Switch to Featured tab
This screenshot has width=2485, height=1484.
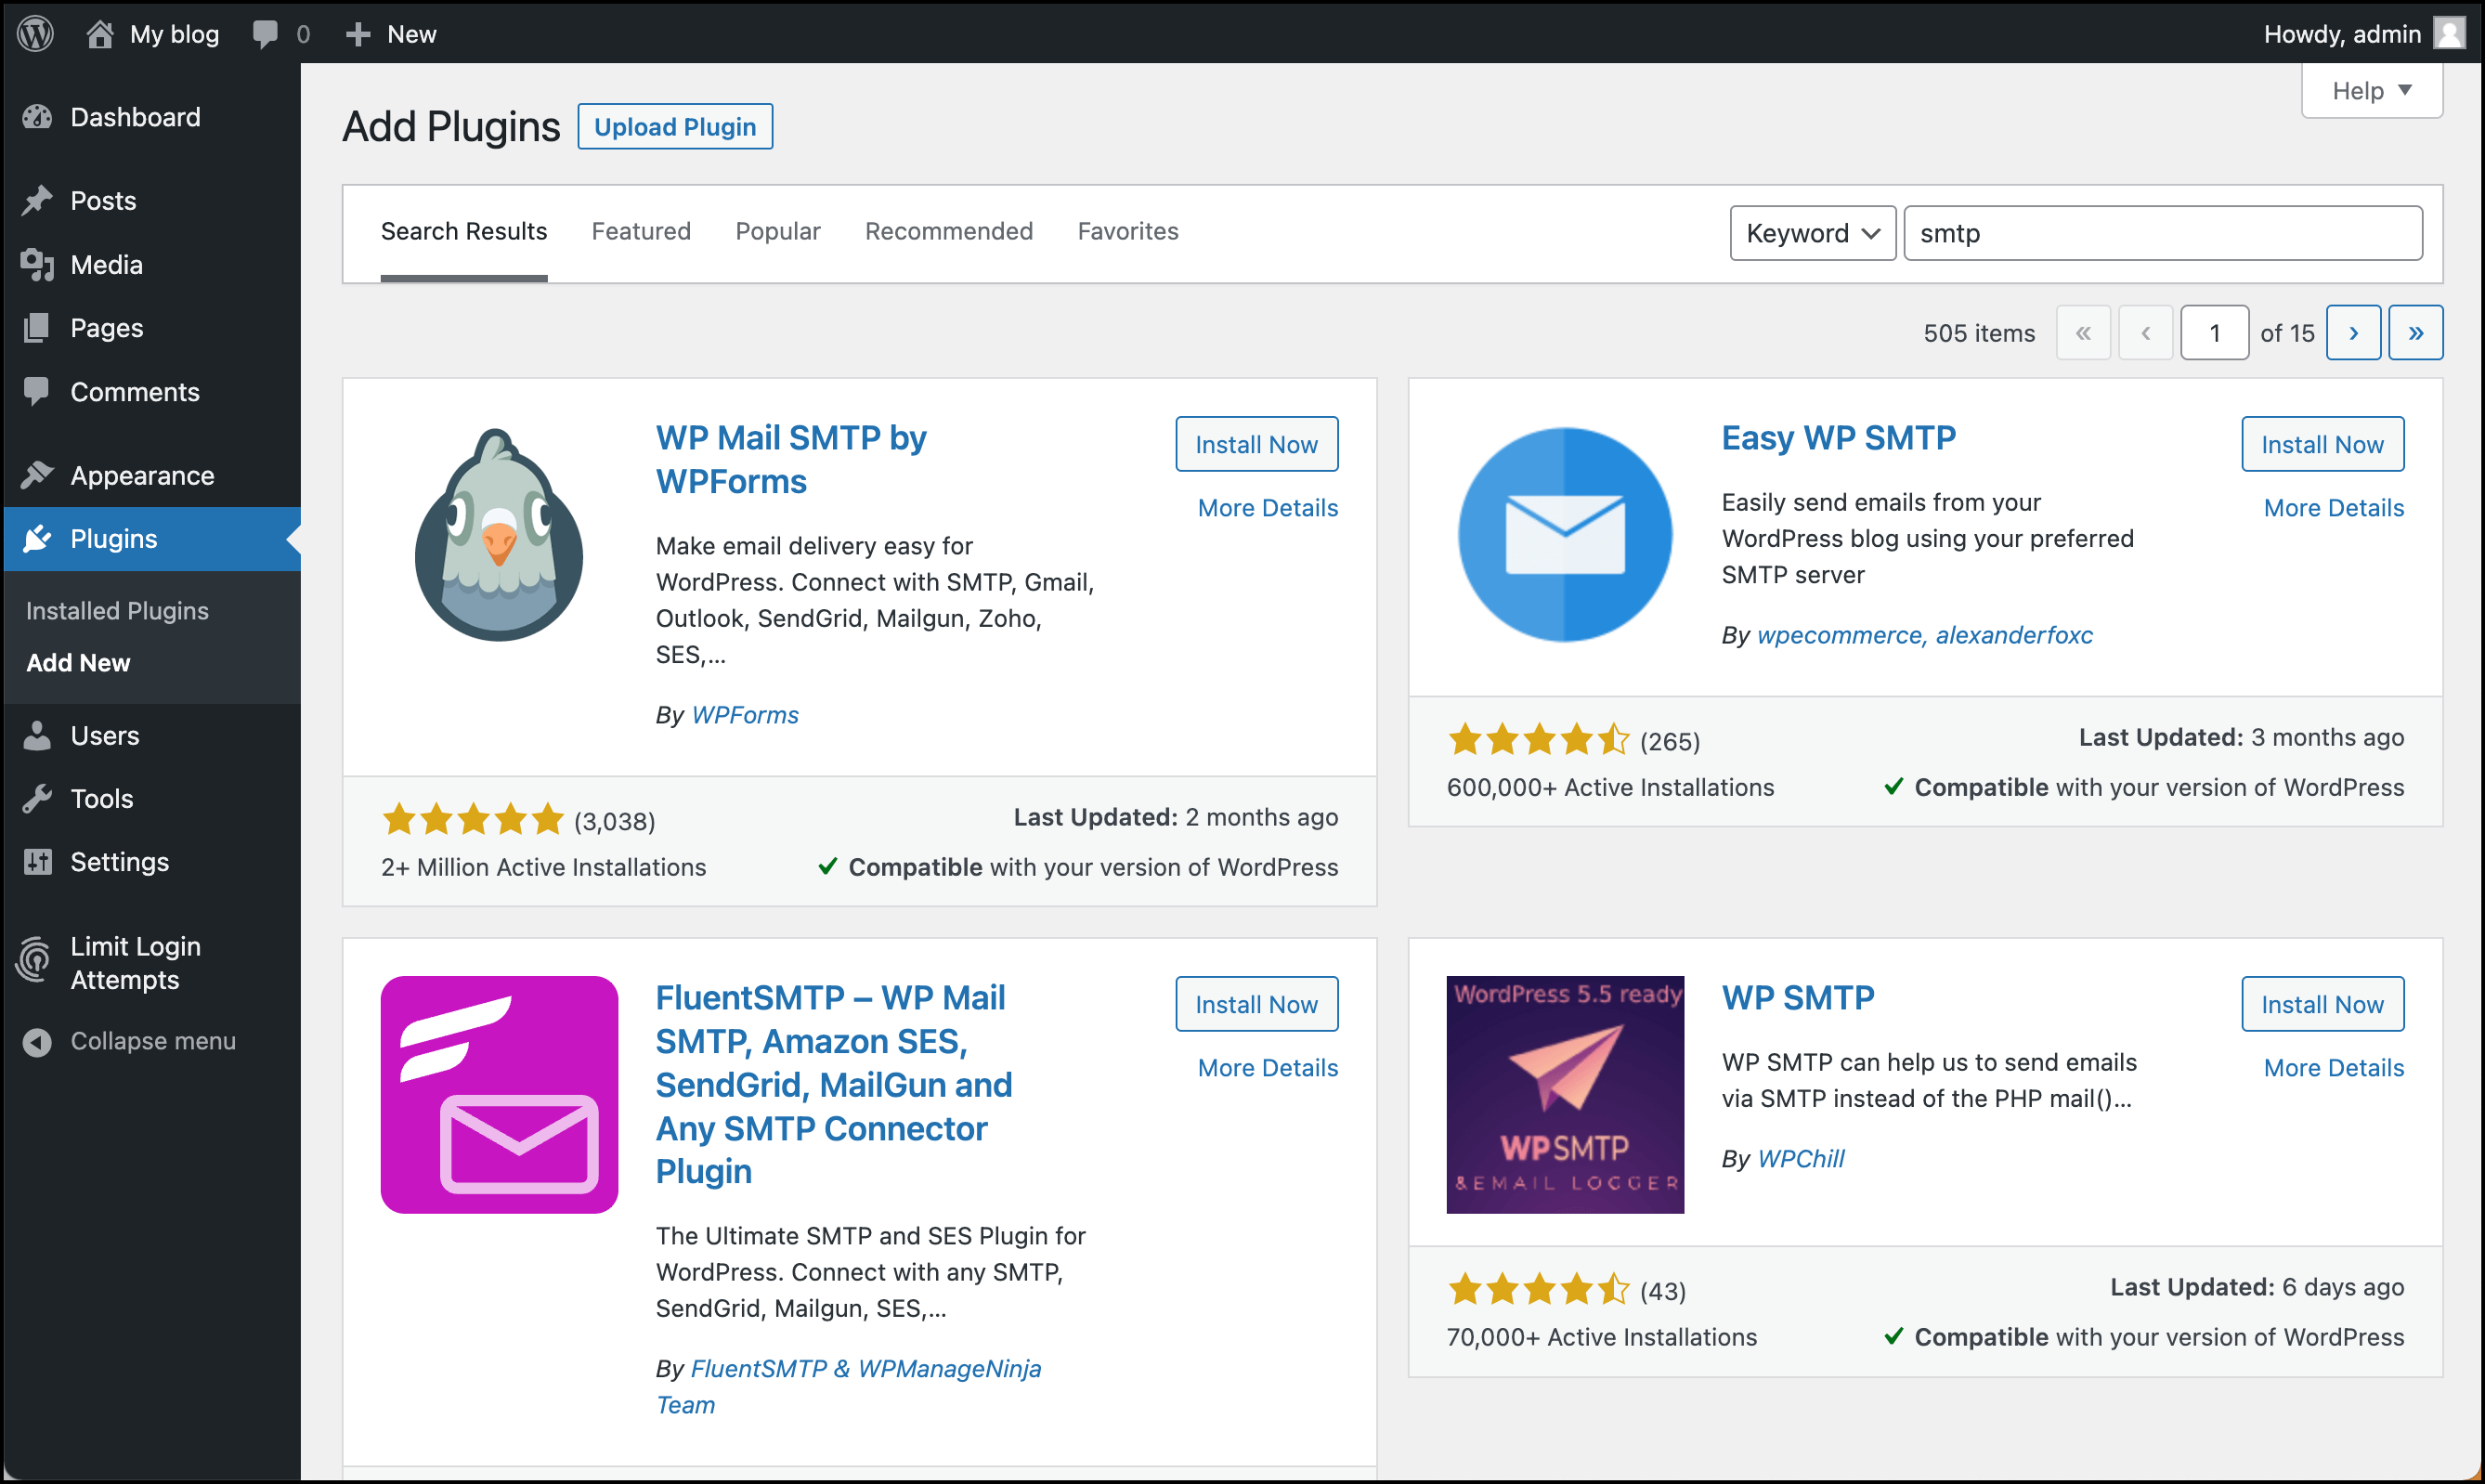click(641, 232)
